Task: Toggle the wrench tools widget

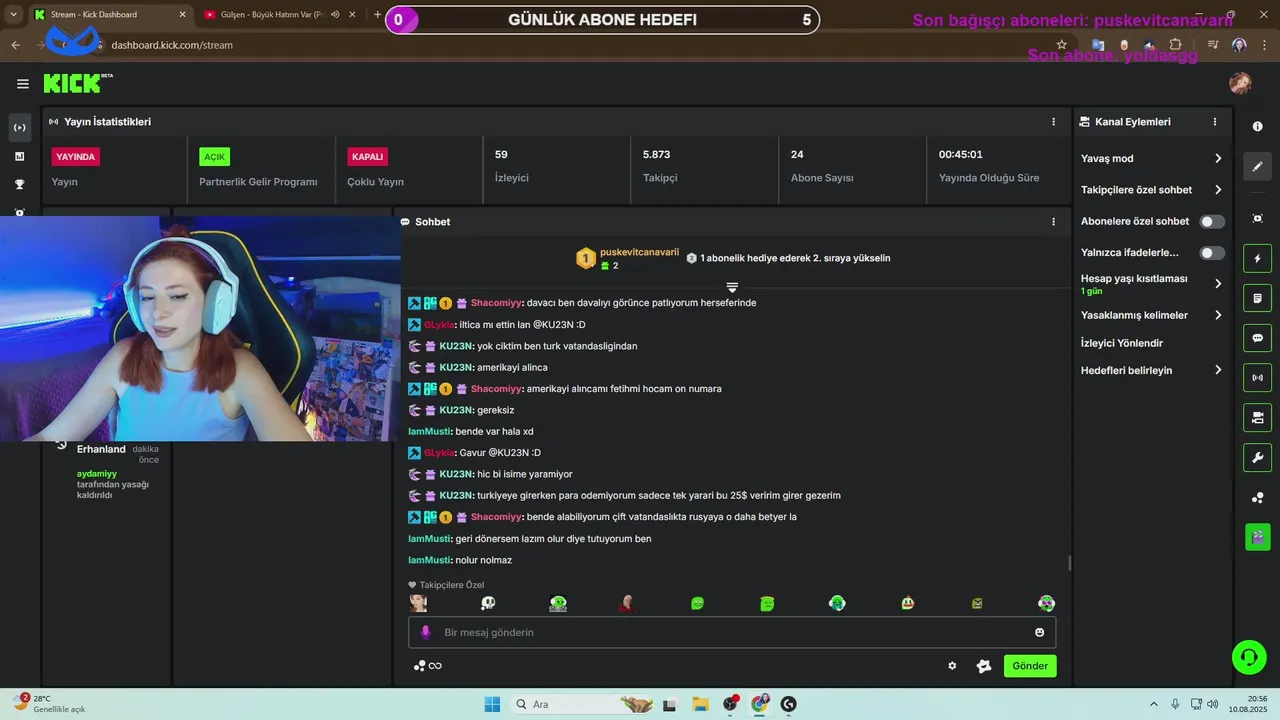Action: click(1258, 457)
